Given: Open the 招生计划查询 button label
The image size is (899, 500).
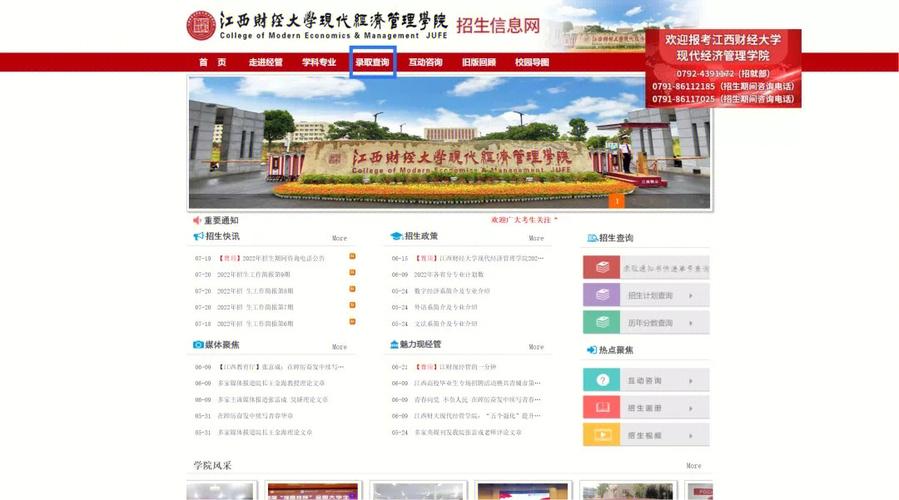Looking at the screenshot, I should point(650,295).
